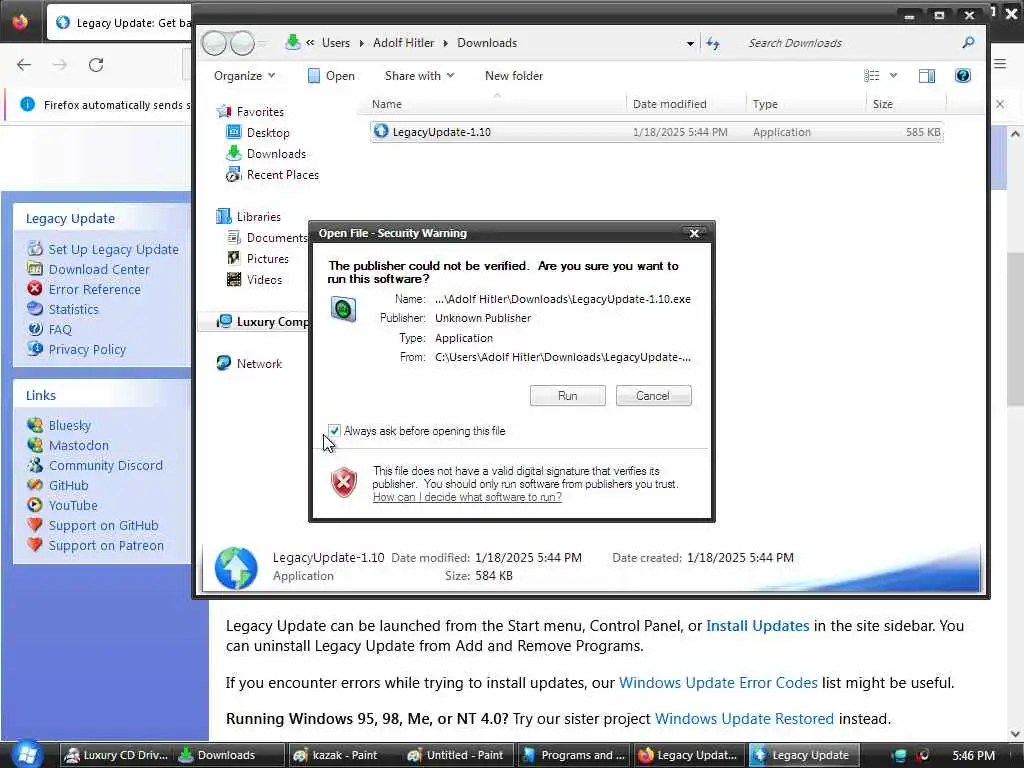Click Users in the address breadcrumb
The width and height of the screenshot is (1024, 768).
click(336, 43)
